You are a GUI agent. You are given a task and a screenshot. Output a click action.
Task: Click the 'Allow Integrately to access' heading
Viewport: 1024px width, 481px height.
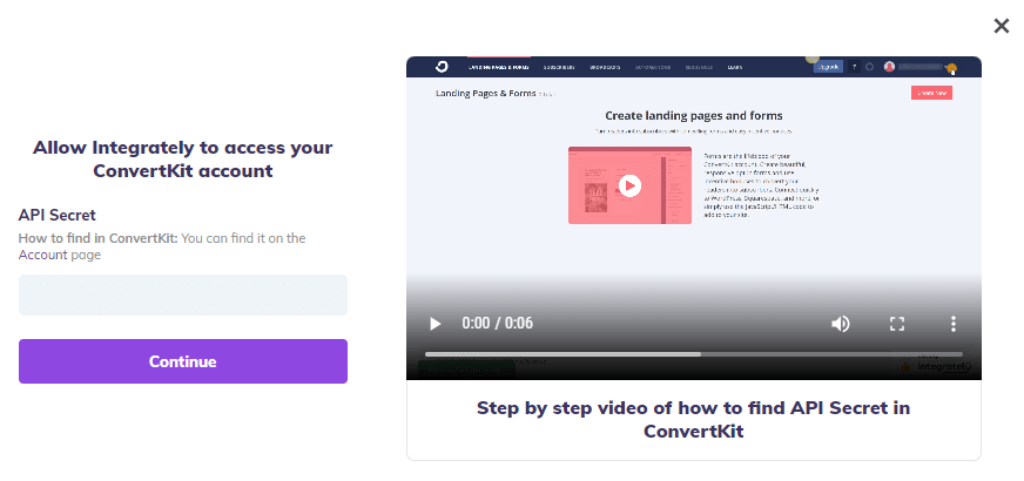click(183, 159)
